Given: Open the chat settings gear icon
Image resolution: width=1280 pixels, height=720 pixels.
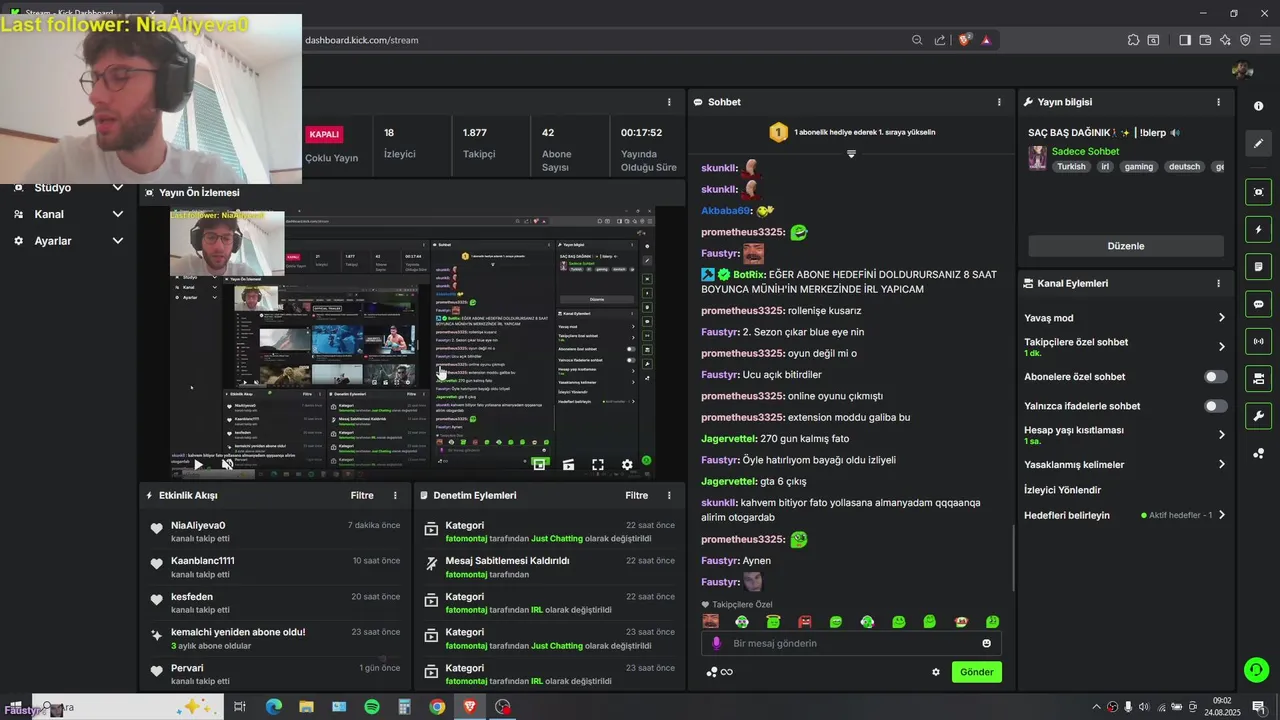Looking at the screenshot, I should point(936,672).
